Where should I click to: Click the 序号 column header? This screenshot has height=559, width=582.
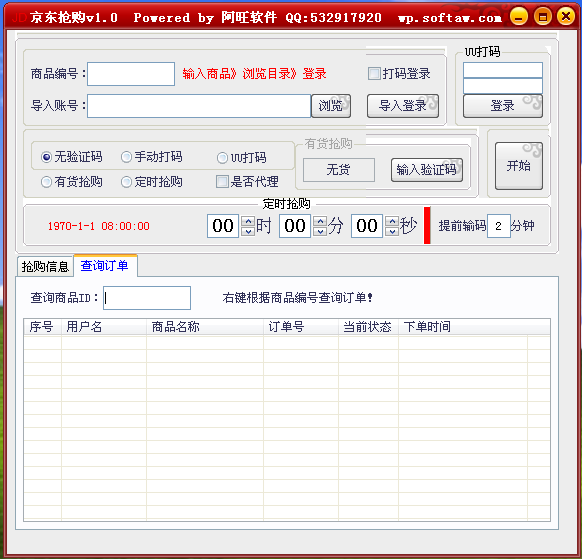(x=42, y=327)
